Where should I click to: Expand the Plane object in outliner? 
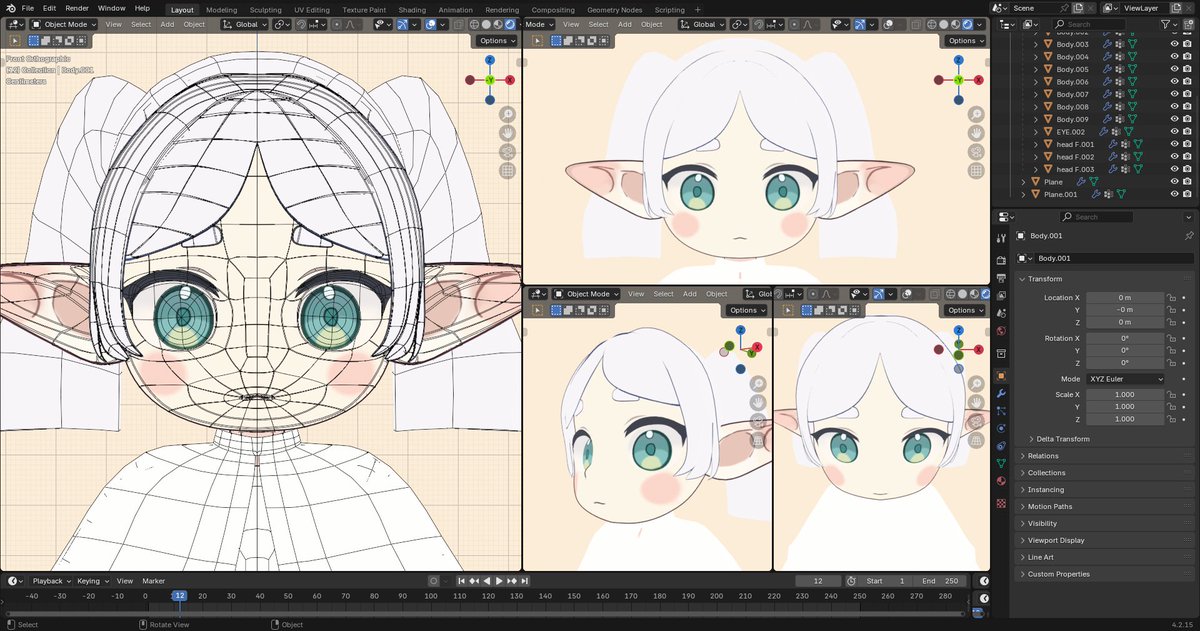[1023, 182]
